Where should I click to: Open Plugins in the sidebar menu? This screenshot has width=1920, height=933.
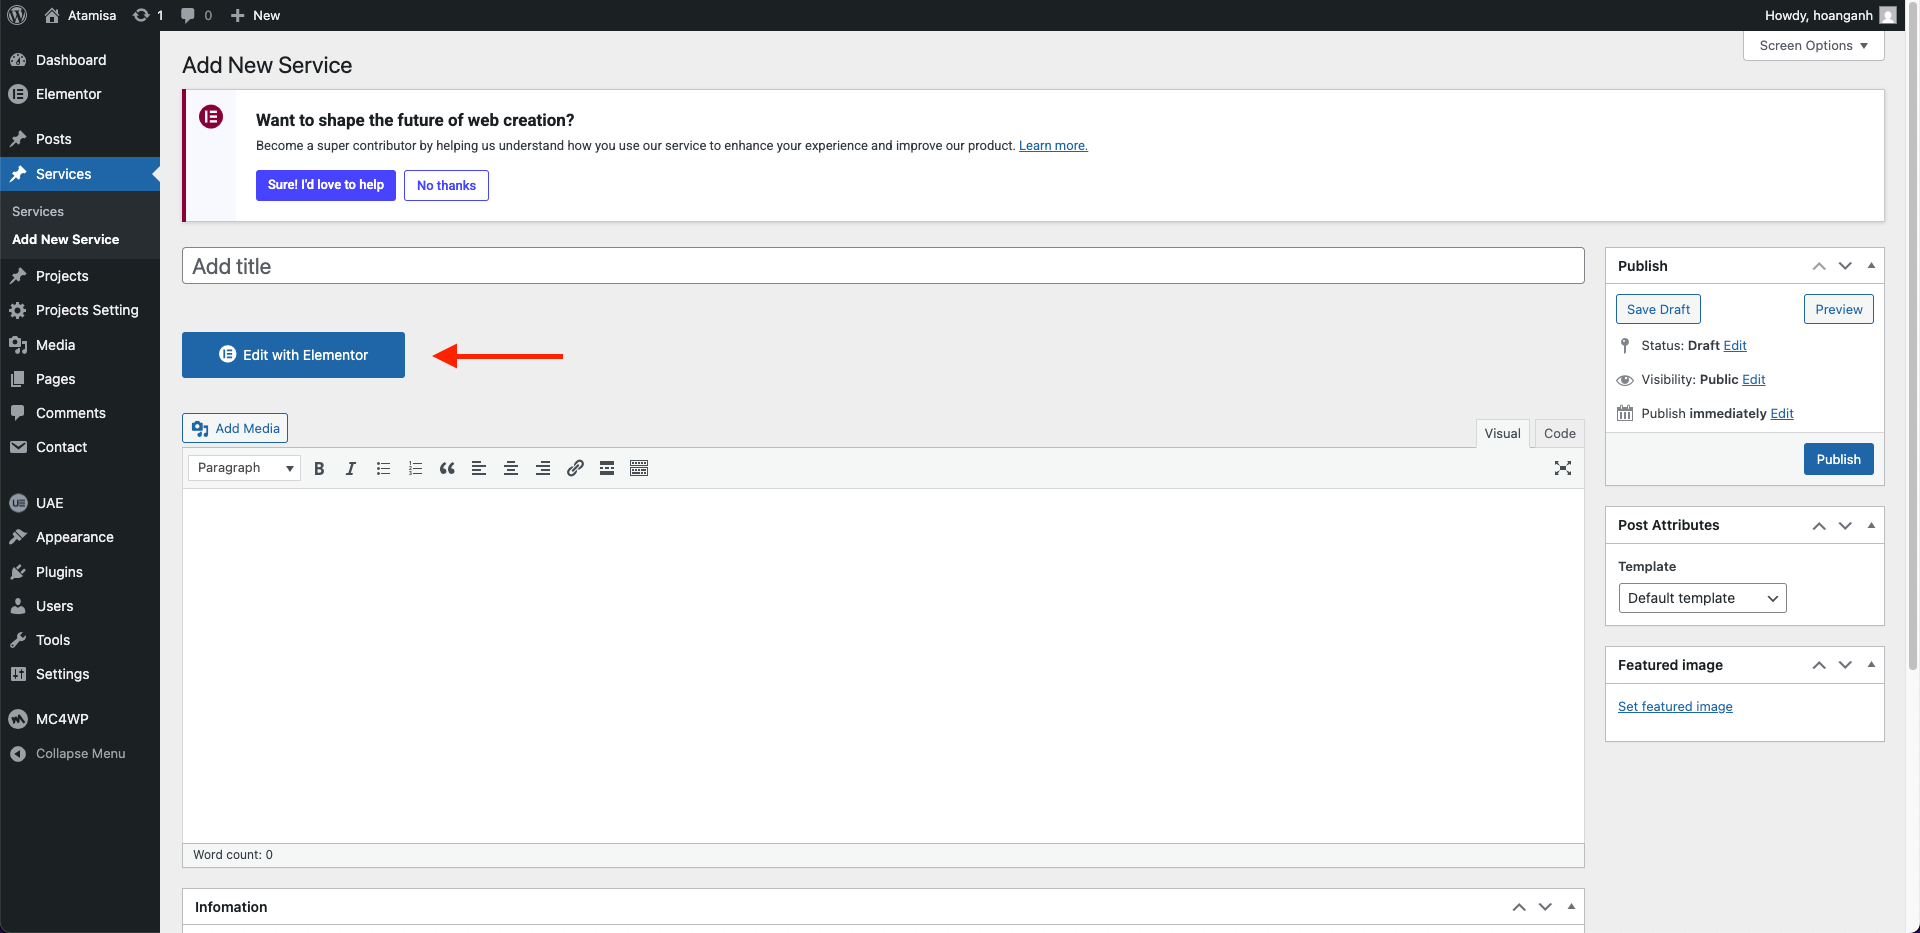click(59, 572)
